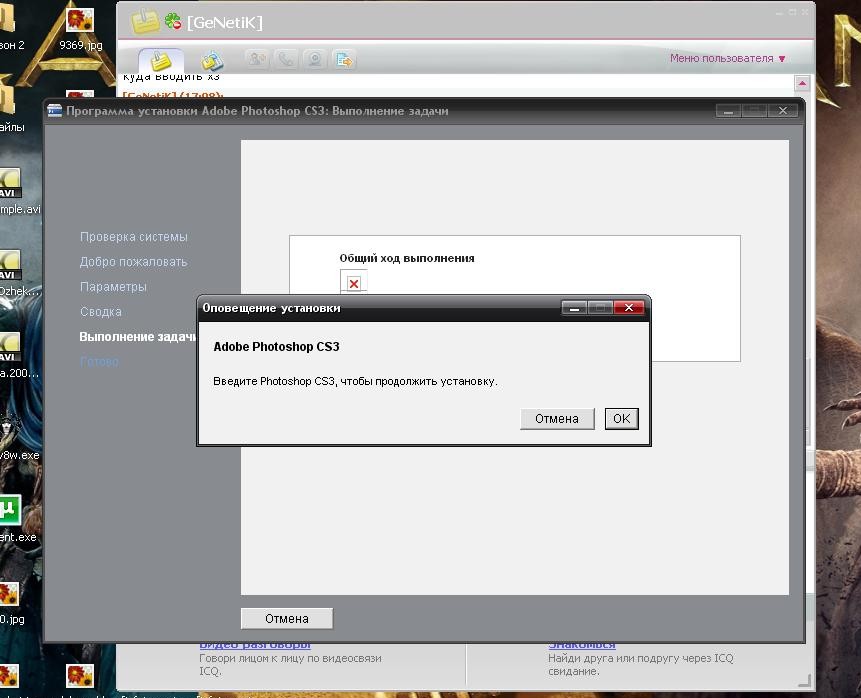861x698 pixels.
Task: Click the Параметры step in the installer sidebar
Action: click(x=113, y=286)
